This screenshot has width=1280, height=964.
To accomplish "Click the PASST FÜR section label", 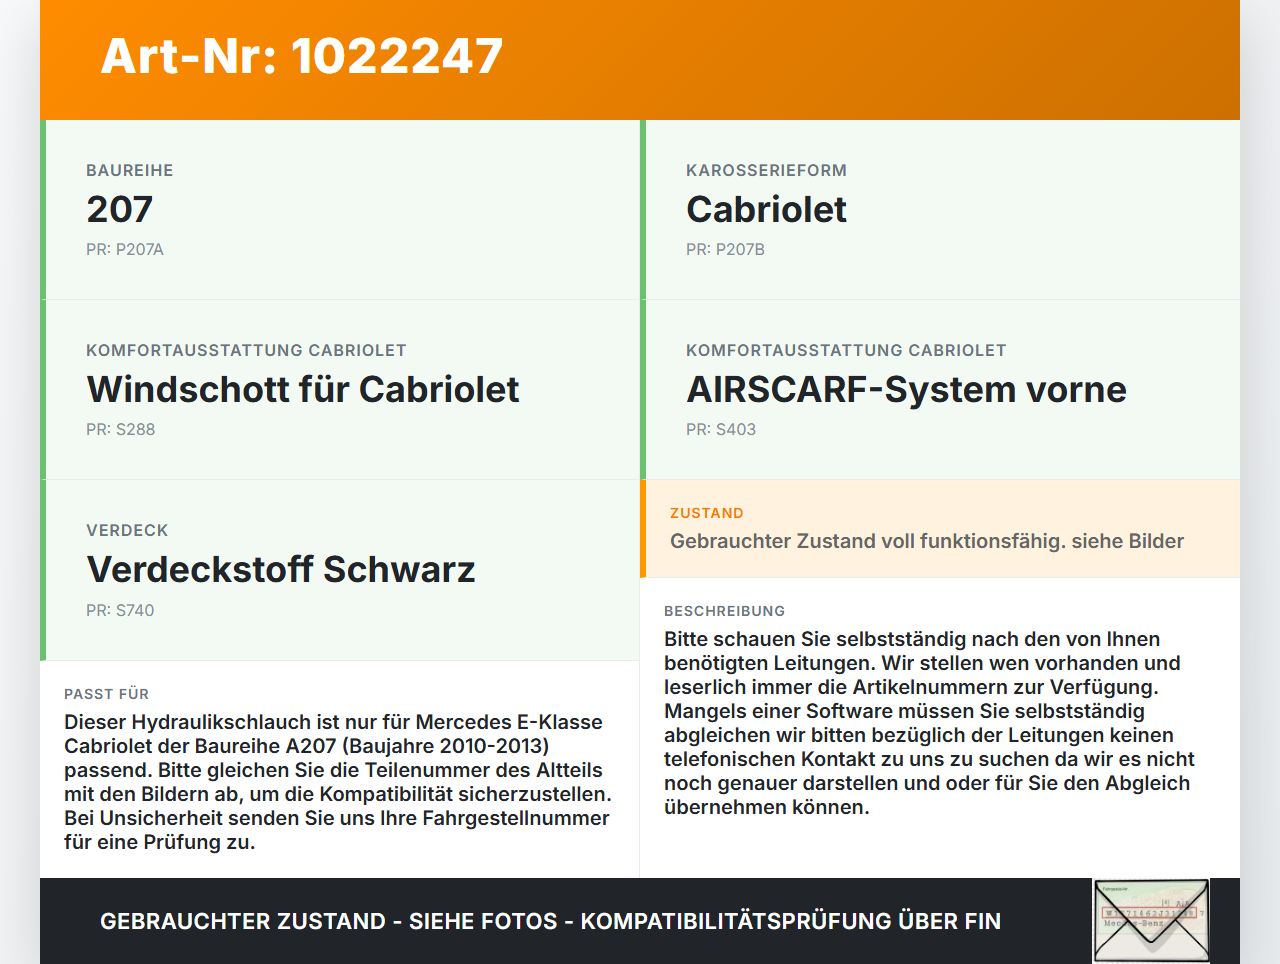I will (x=107, y=694).
